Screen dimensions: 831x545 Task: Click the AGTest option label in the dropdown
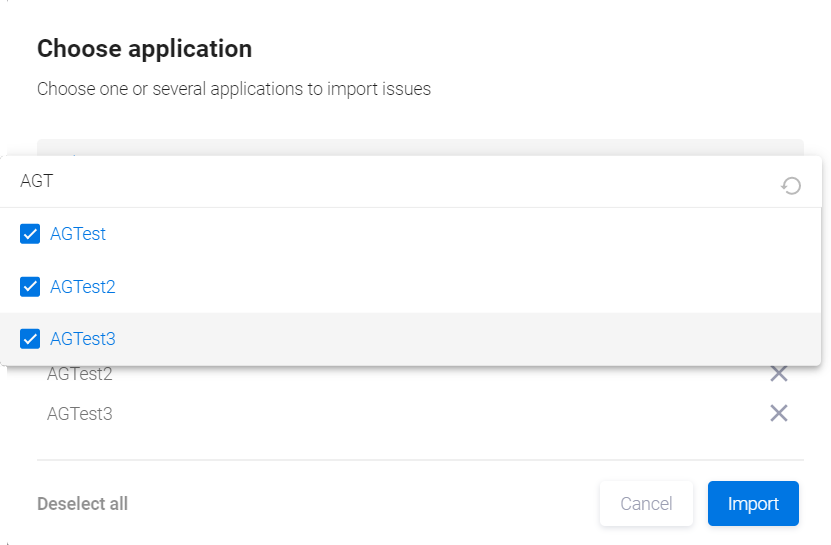pyautogui.click(x=78, y=234)
